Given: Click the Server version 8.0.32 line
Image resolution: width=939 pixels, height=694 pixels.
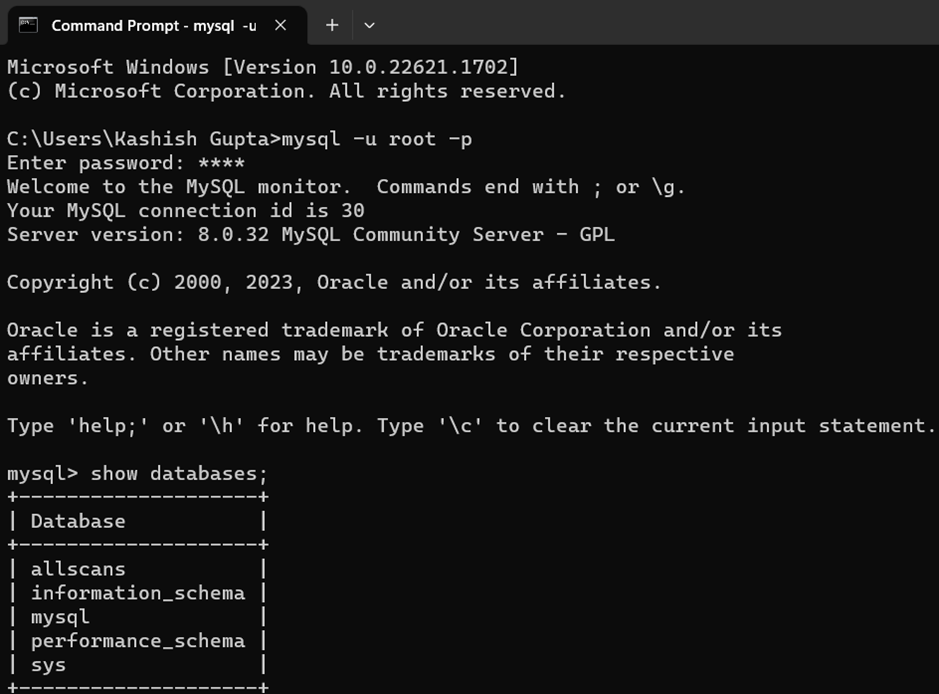Looking at the screenshot, I should pyautogui.click(x=311, y=235).
